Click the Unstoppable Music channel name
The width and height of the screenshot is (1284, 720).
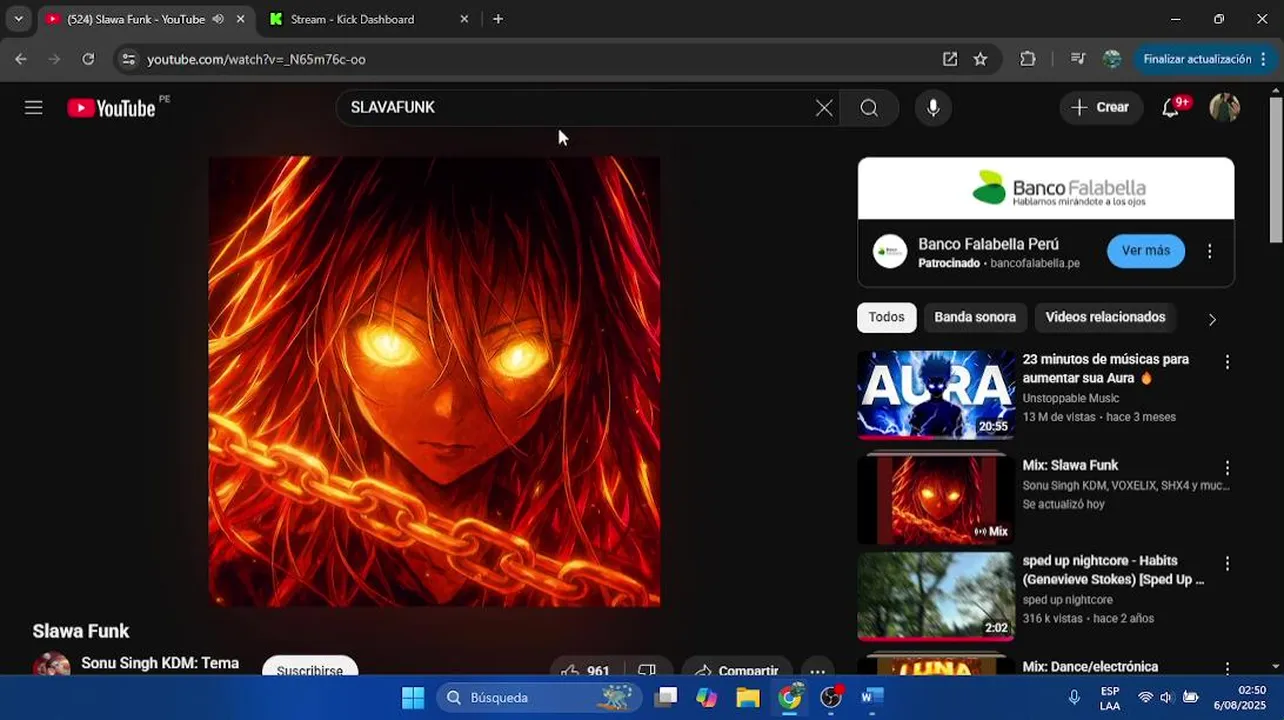(x=1070, y=398)
